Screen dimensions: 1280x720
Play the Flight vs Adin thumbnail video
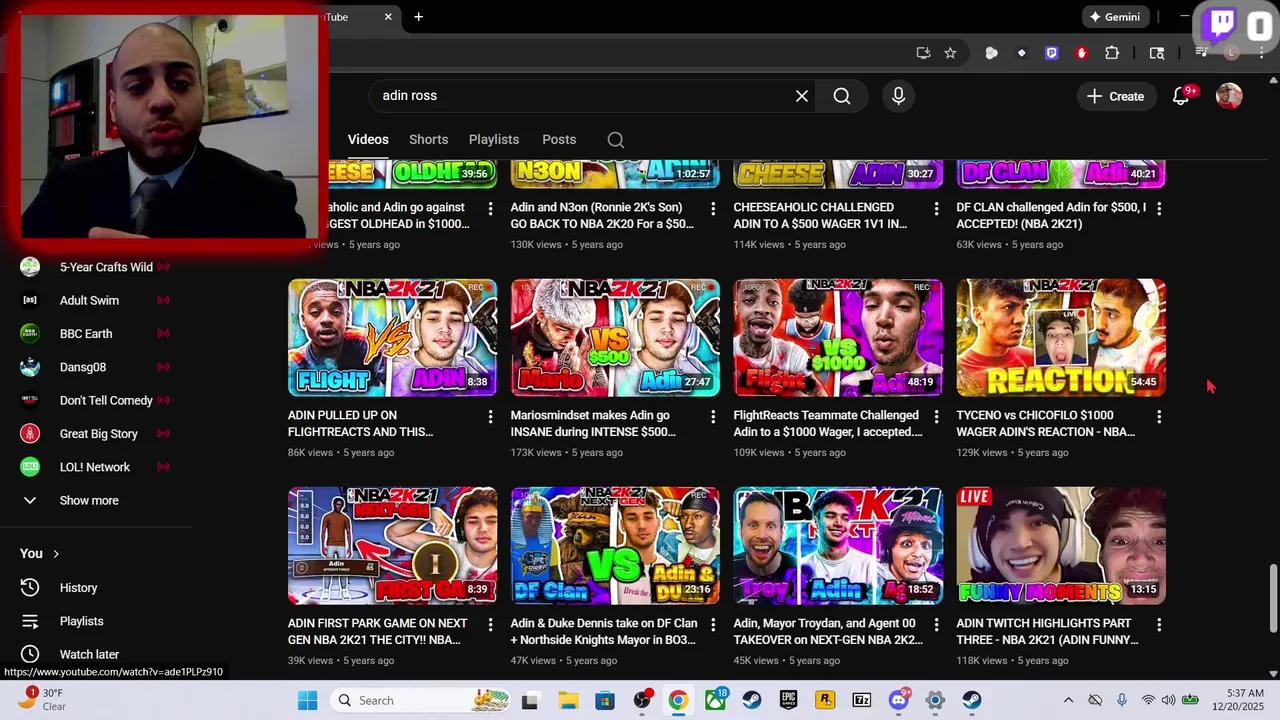(x=392, y=338)
